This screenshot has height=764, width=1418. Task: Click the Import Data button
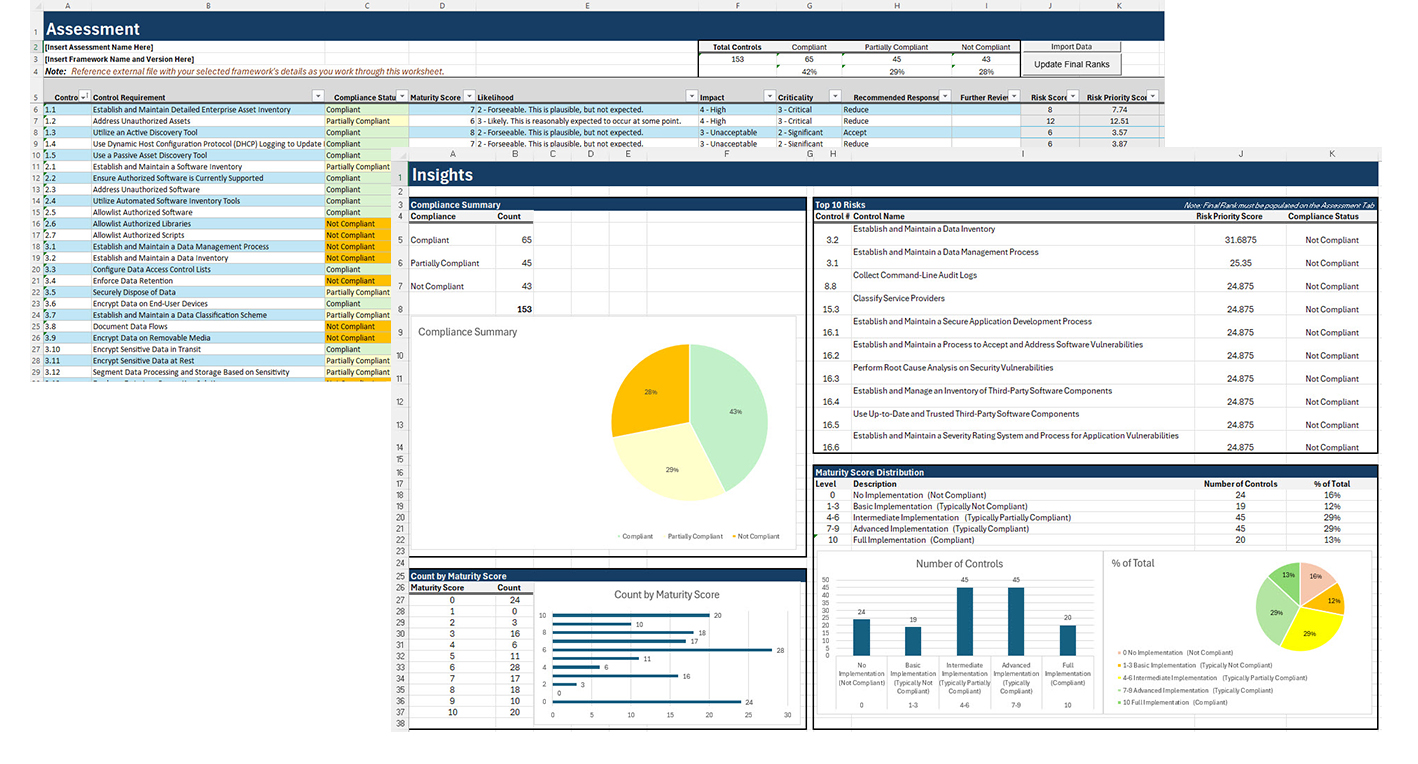point(1071,47)
